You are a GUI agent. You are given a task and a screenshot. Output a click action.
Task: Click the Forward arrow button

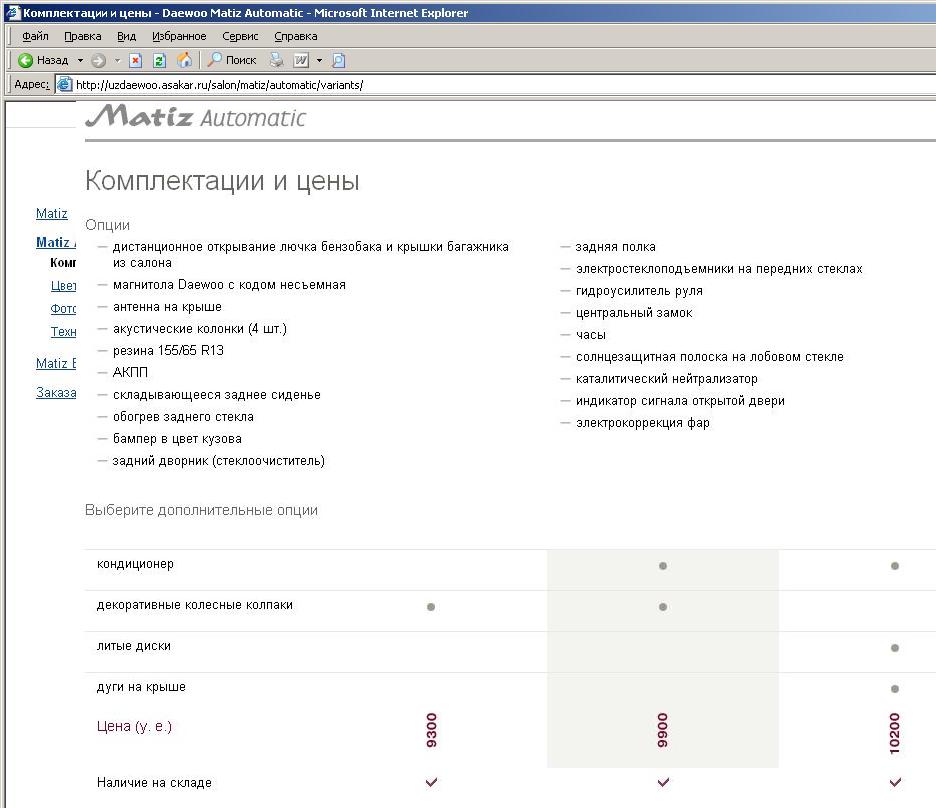click(98, 60)
